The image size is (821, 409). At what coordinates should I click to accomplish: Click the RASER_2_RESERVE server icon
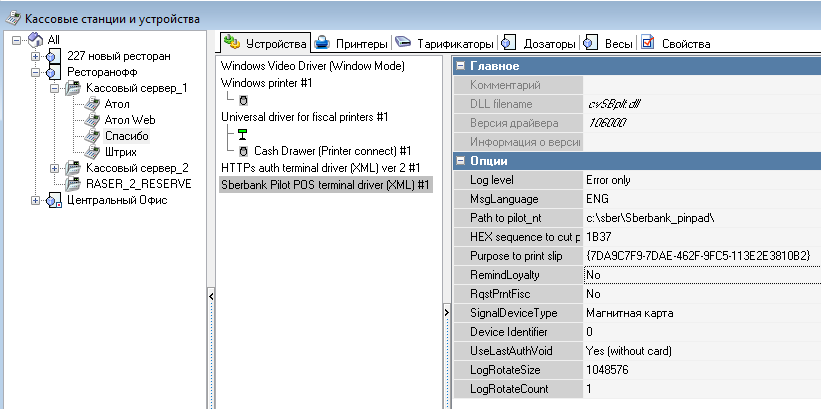pyautogui.click(x=73, y=184)
